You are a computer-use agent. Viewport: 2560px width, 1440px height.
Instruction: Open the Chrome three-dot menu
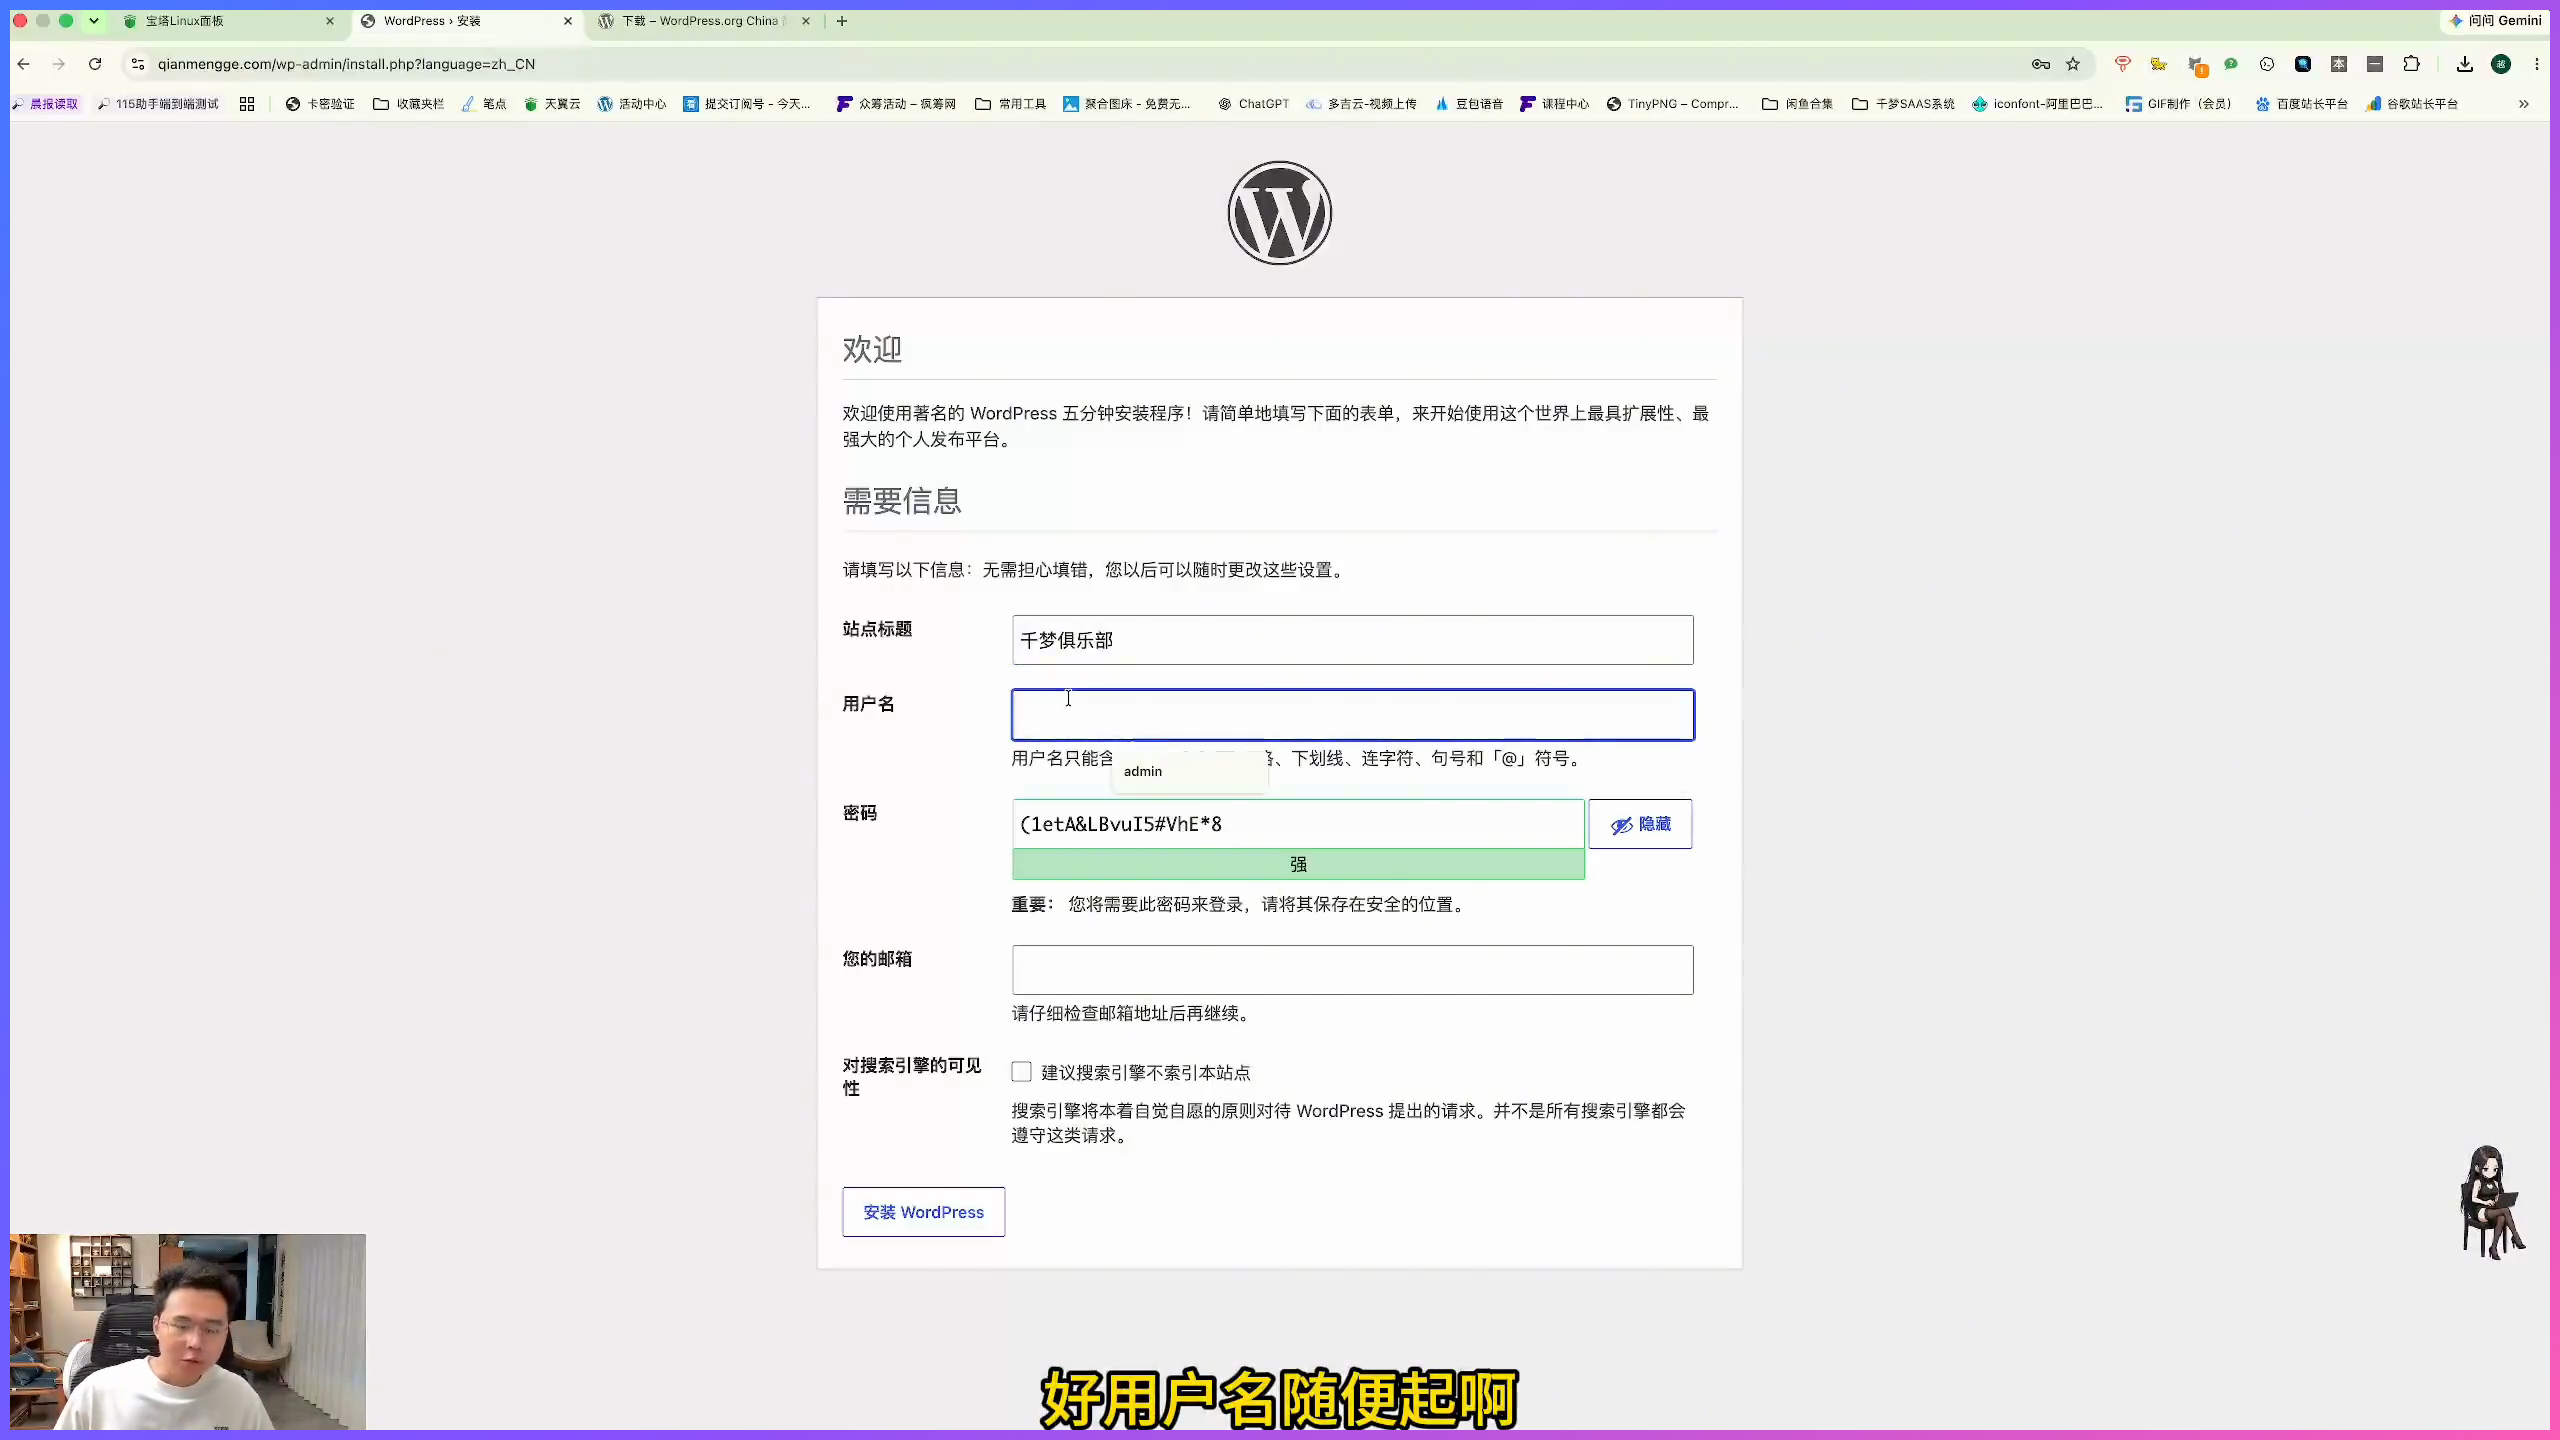point(2537,64)
